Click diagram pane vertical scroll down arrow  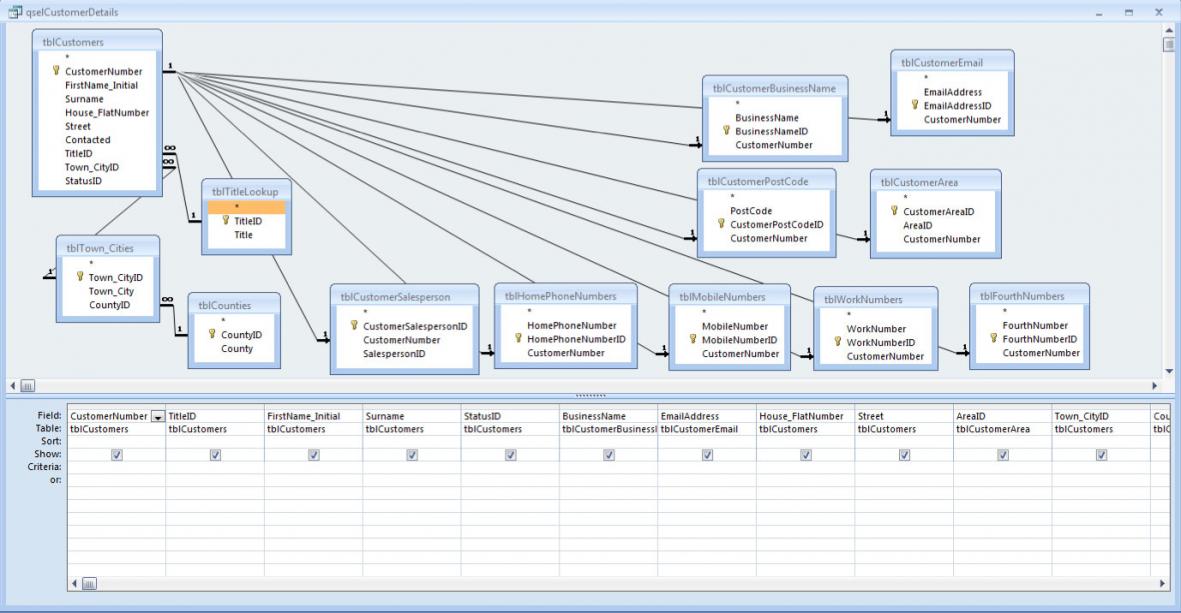point(1169,371)
